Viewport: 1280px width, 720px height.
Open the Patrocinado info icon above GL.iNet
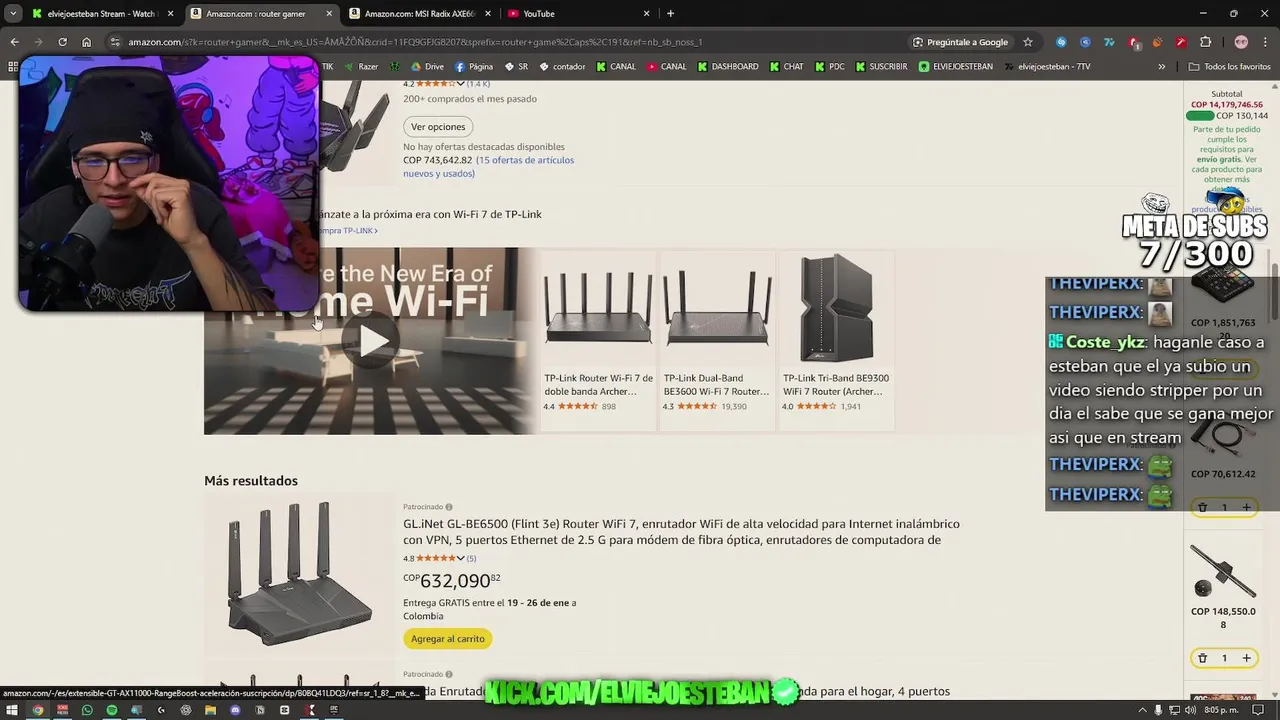(x=448, y=507)
